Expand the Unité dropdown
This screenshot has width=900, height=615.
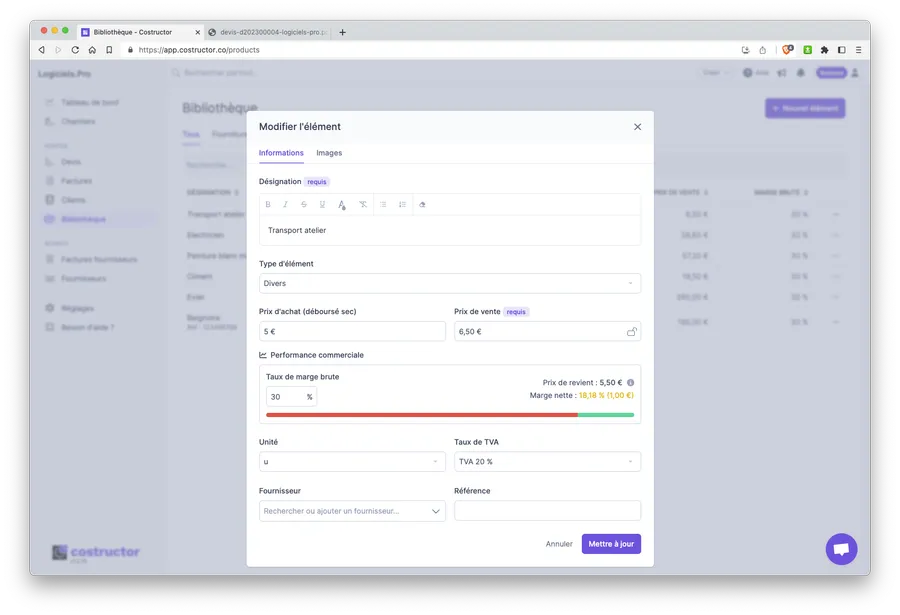(352, 461)
